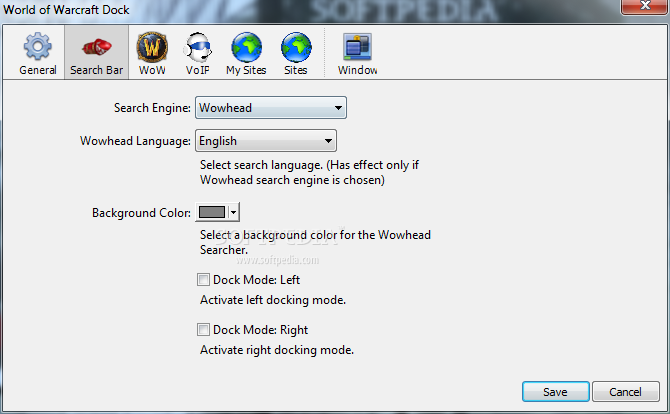Cancel the settings dialog
Screen dimensions: 670x414
click(626, 392)
